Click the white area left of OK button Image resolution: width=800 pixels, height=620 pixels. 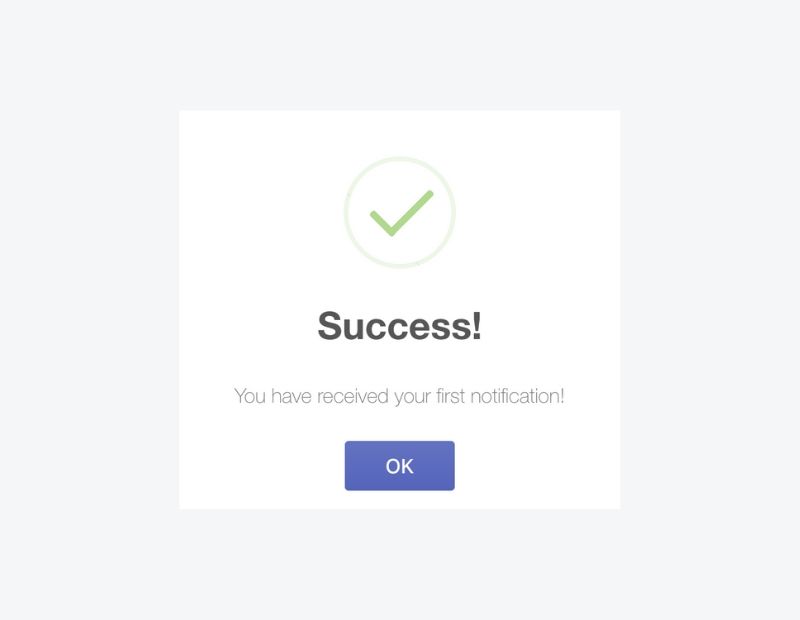(x=262, y=465)
